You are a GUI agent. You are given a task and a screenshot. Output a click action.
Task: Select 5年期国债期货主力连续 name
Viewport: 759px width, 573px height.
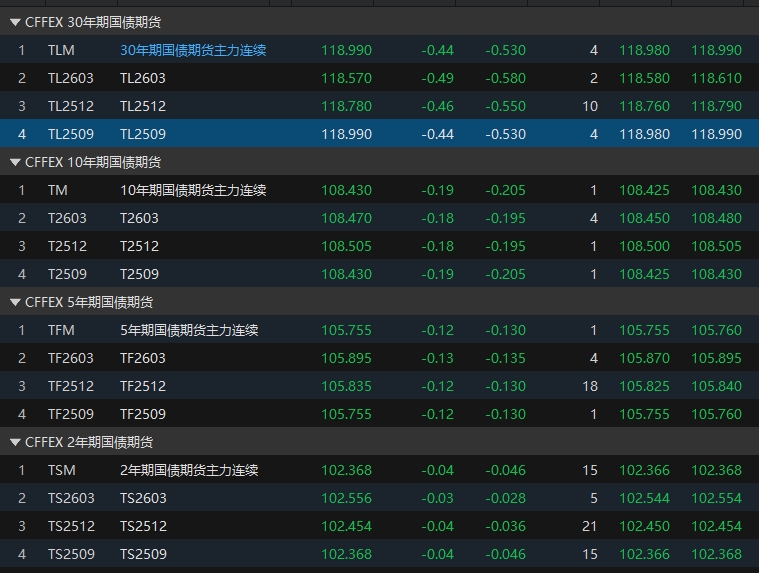(x=189, y=331)
